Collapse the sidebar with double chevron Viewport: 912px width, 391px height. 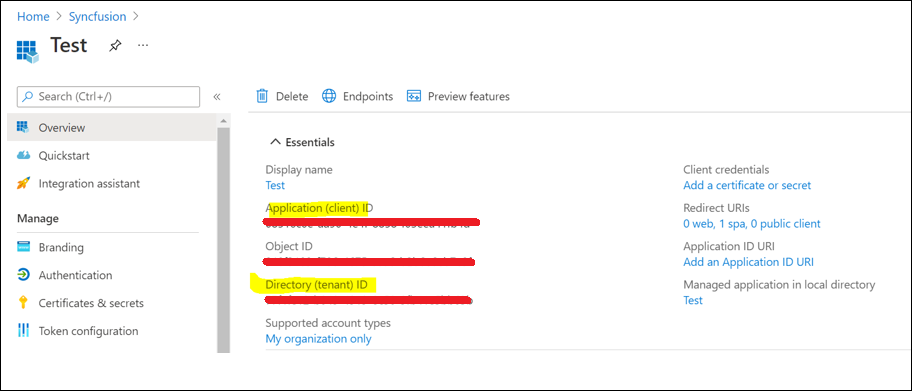pos(217,97)
